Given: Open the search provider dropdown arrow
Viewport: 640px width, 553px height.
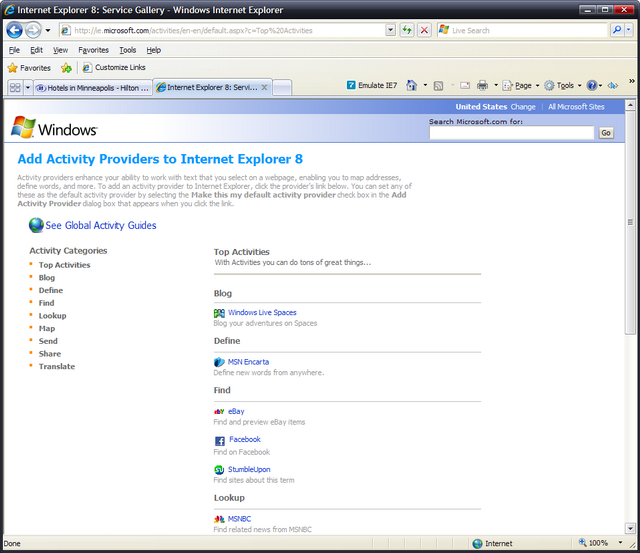Looking at the screenshot, I should click(x=629, y=30).
